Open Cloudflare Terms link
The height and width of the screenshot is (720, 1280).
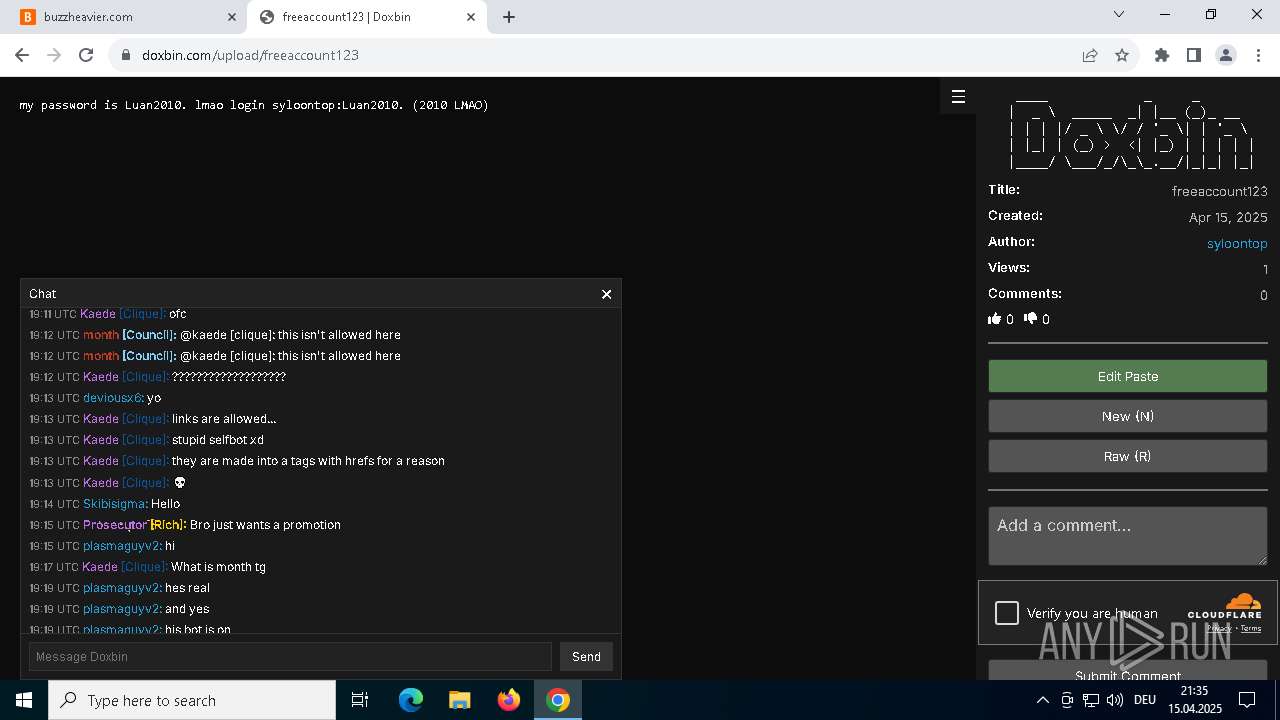coord(1251,628)
